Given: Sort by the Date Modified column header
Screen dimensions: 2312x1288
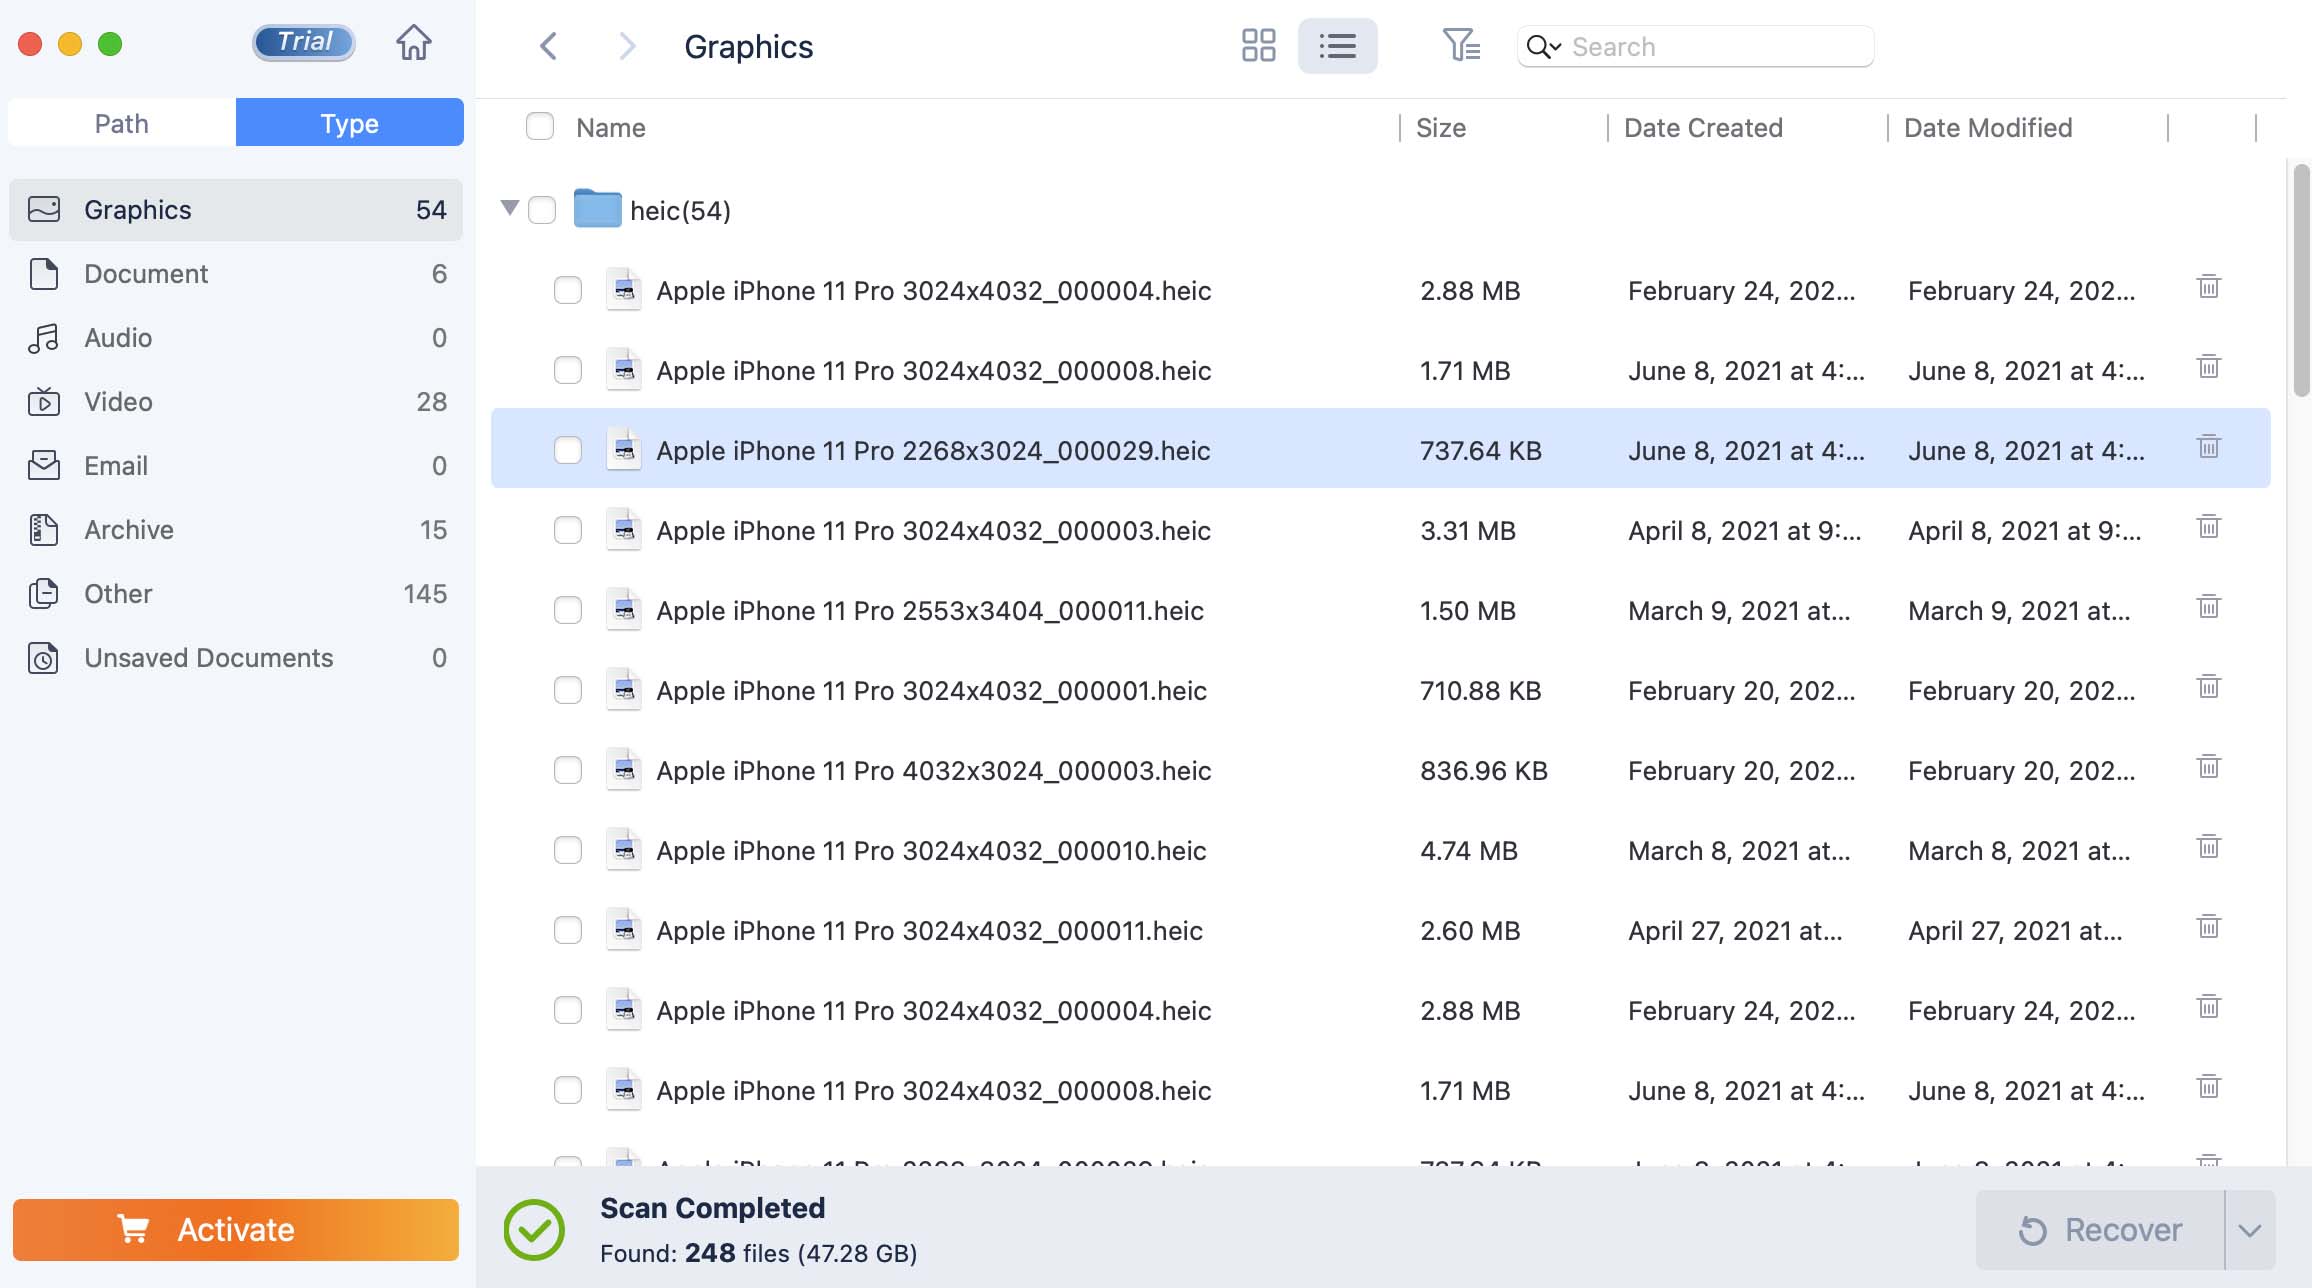Looking at the screenshot, I should click(x=1988, y=128).
